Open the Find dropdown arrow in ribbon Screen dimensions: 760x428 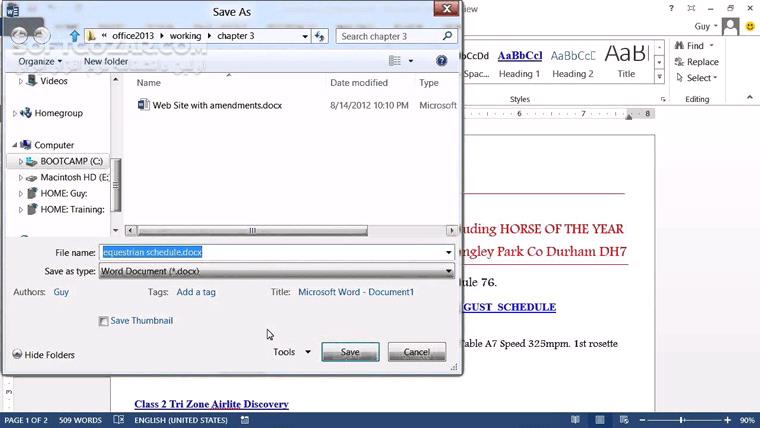(712, 46)
